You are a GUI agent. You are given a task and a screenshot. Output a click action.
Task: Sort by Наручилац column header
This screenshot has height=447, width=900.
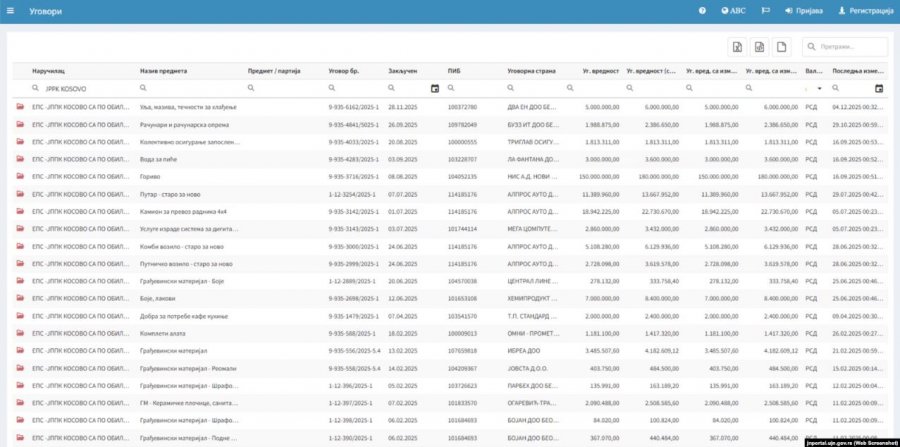click(x=49, y=71)
